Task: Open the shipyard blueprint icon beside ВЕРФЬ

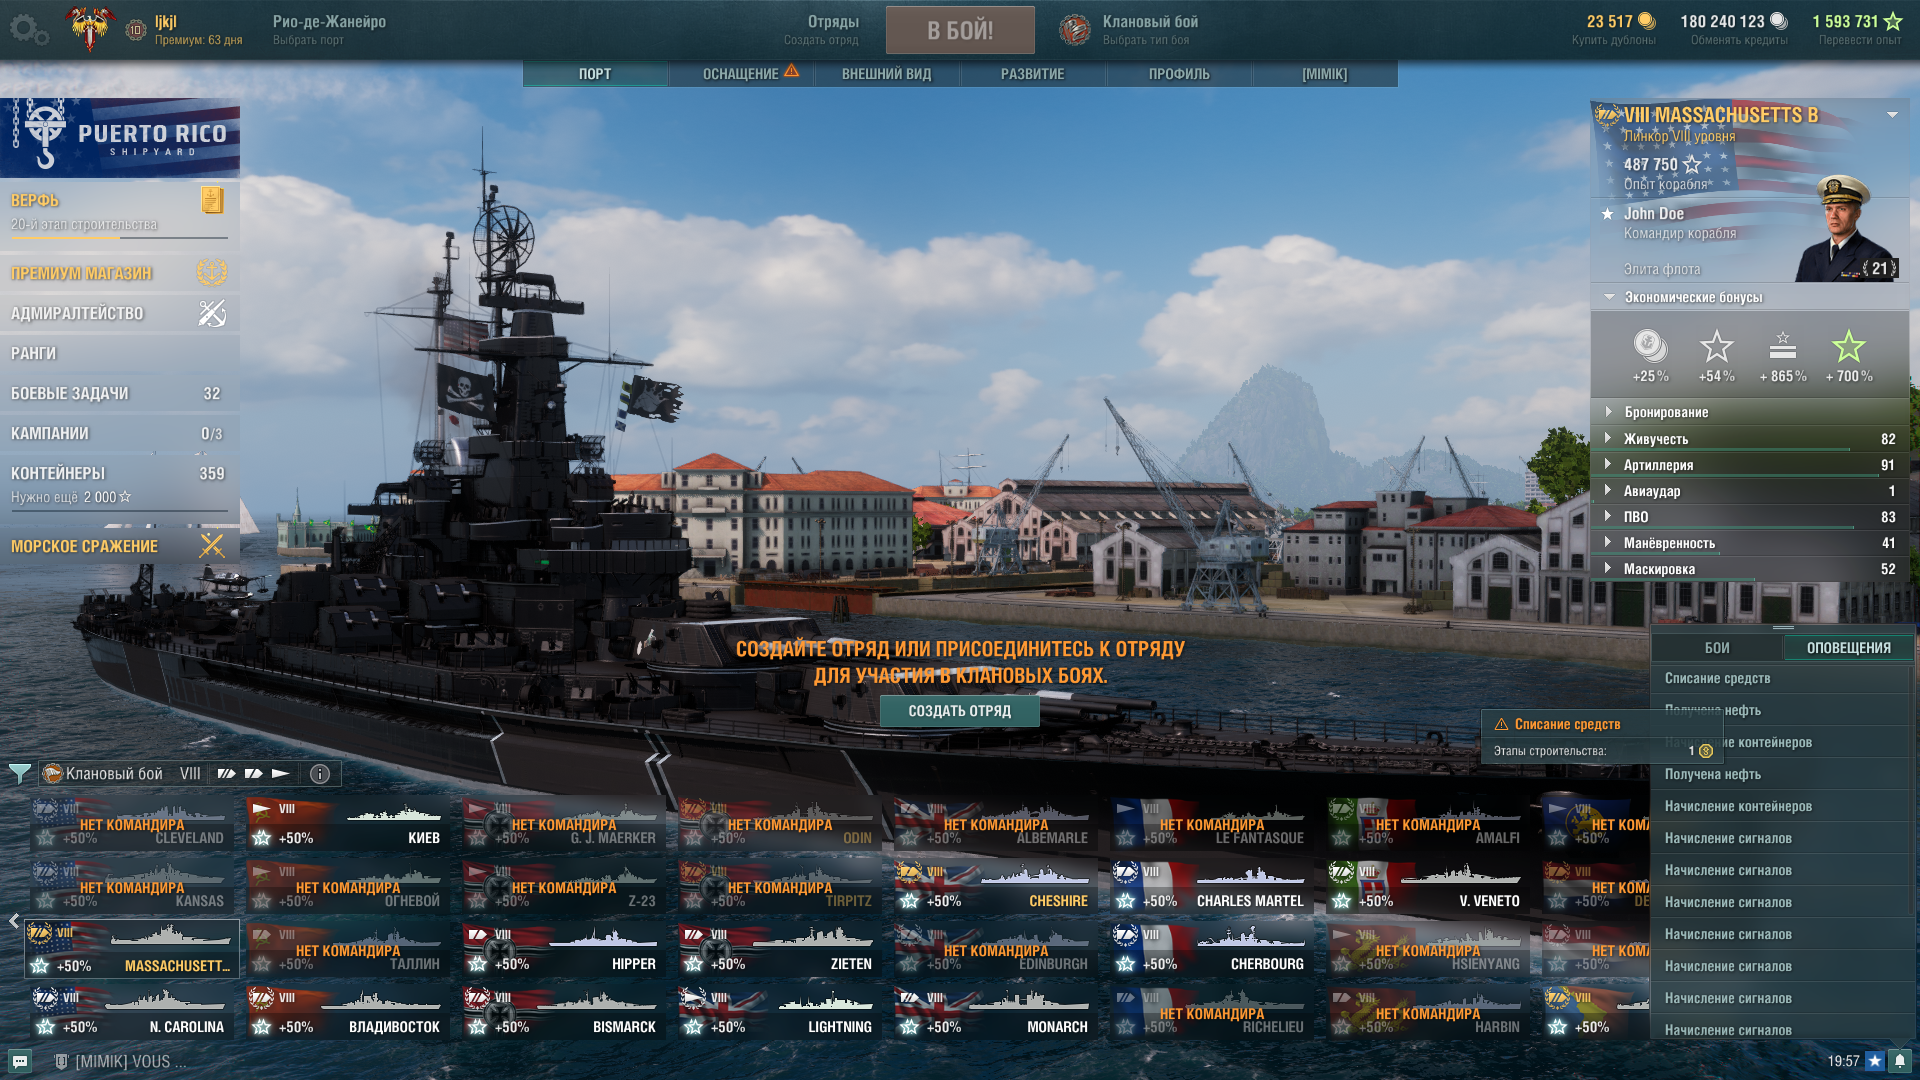Action: pos(212,200)
